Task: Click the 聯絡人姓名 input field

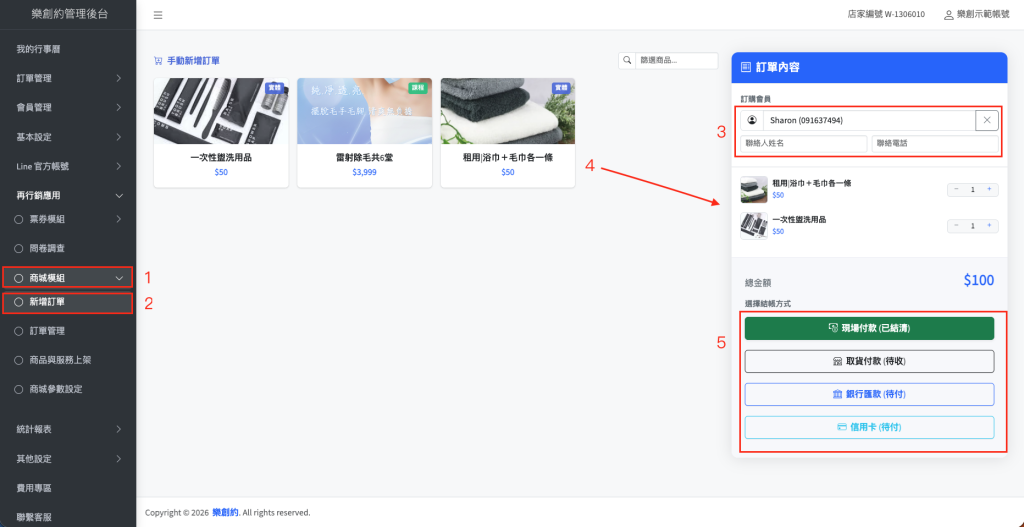Action: pyautogui.click(x=804, y=144)
